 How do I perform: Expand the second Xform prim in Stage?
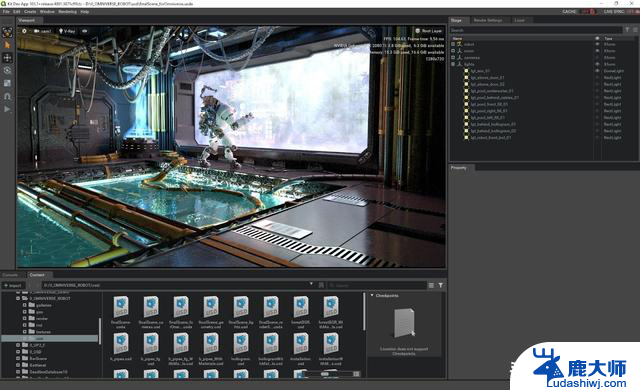tap(453, 51)
